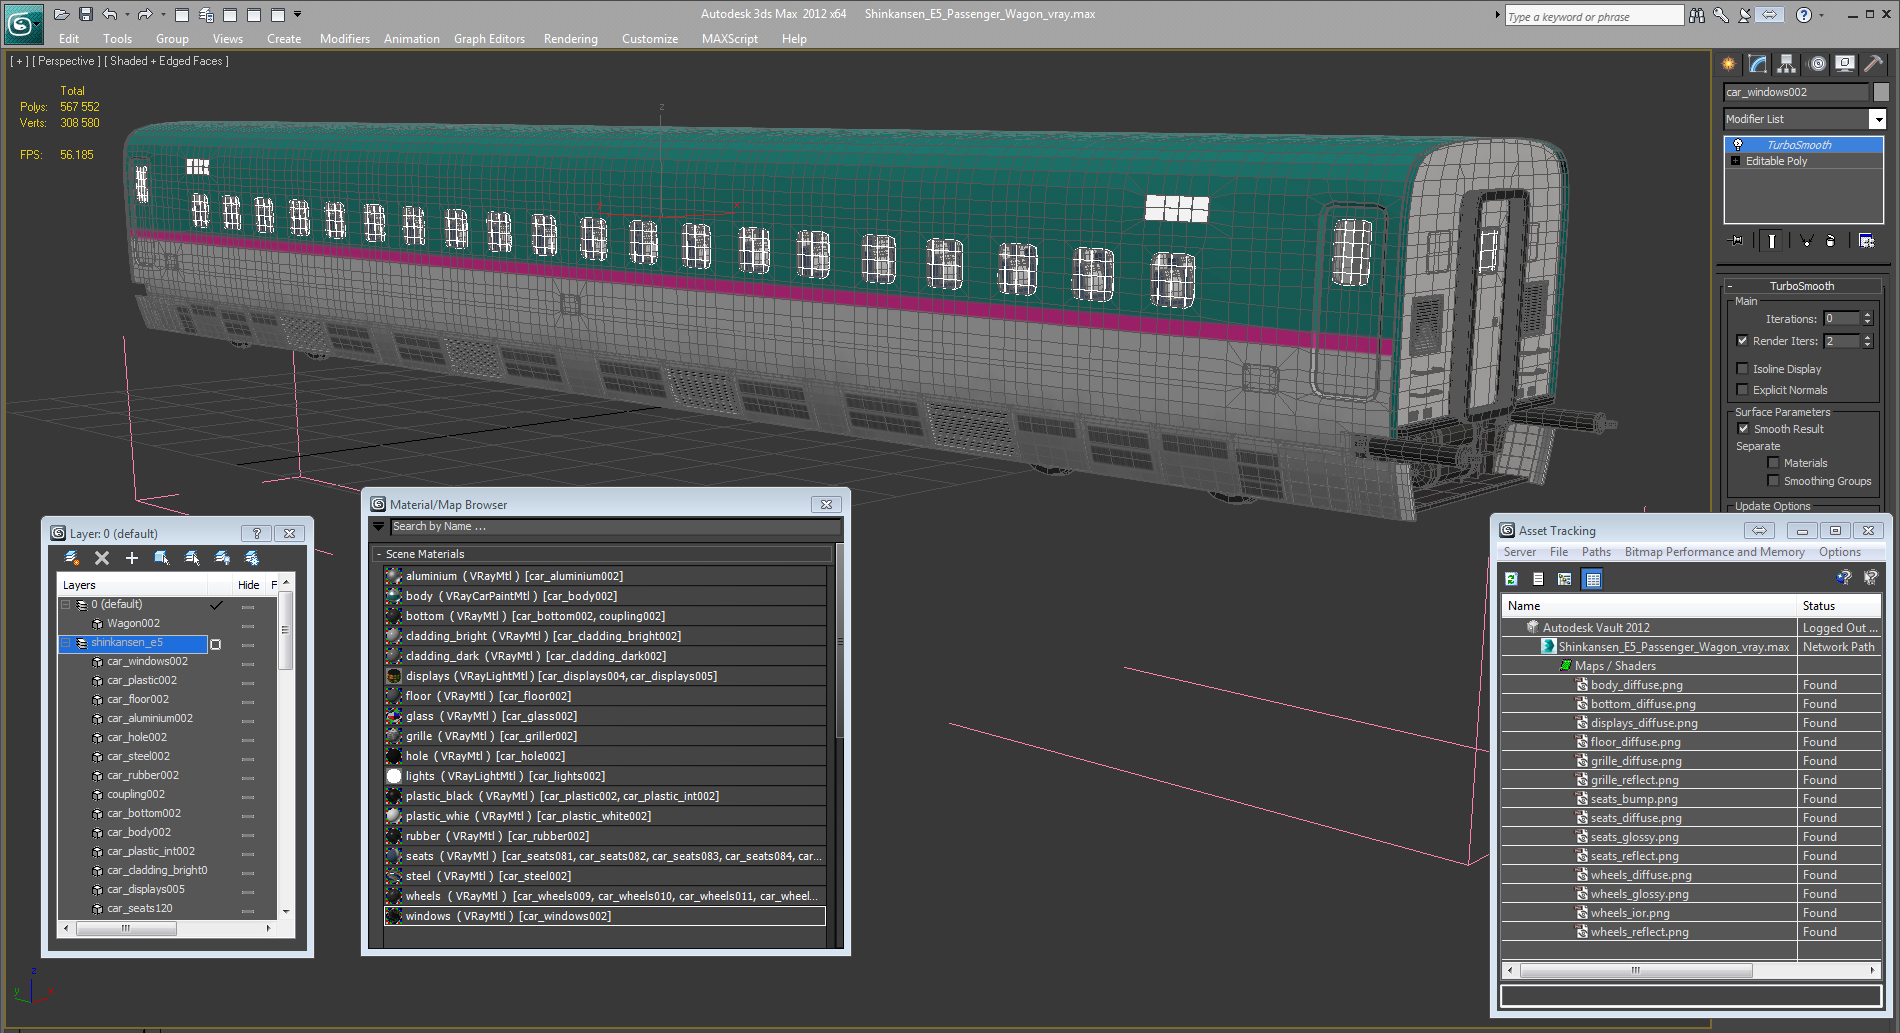The image size is (1900, 1033).
Task: Click the Open File folder icon
Action: [x=61, y=14]
